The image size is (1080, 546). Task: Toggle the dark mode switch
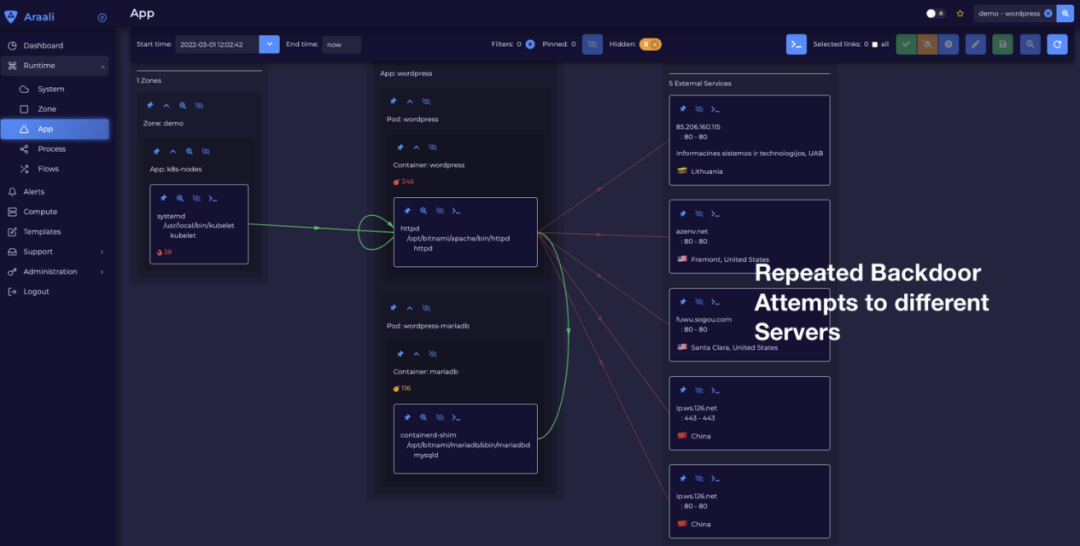(x=935, y=13)
